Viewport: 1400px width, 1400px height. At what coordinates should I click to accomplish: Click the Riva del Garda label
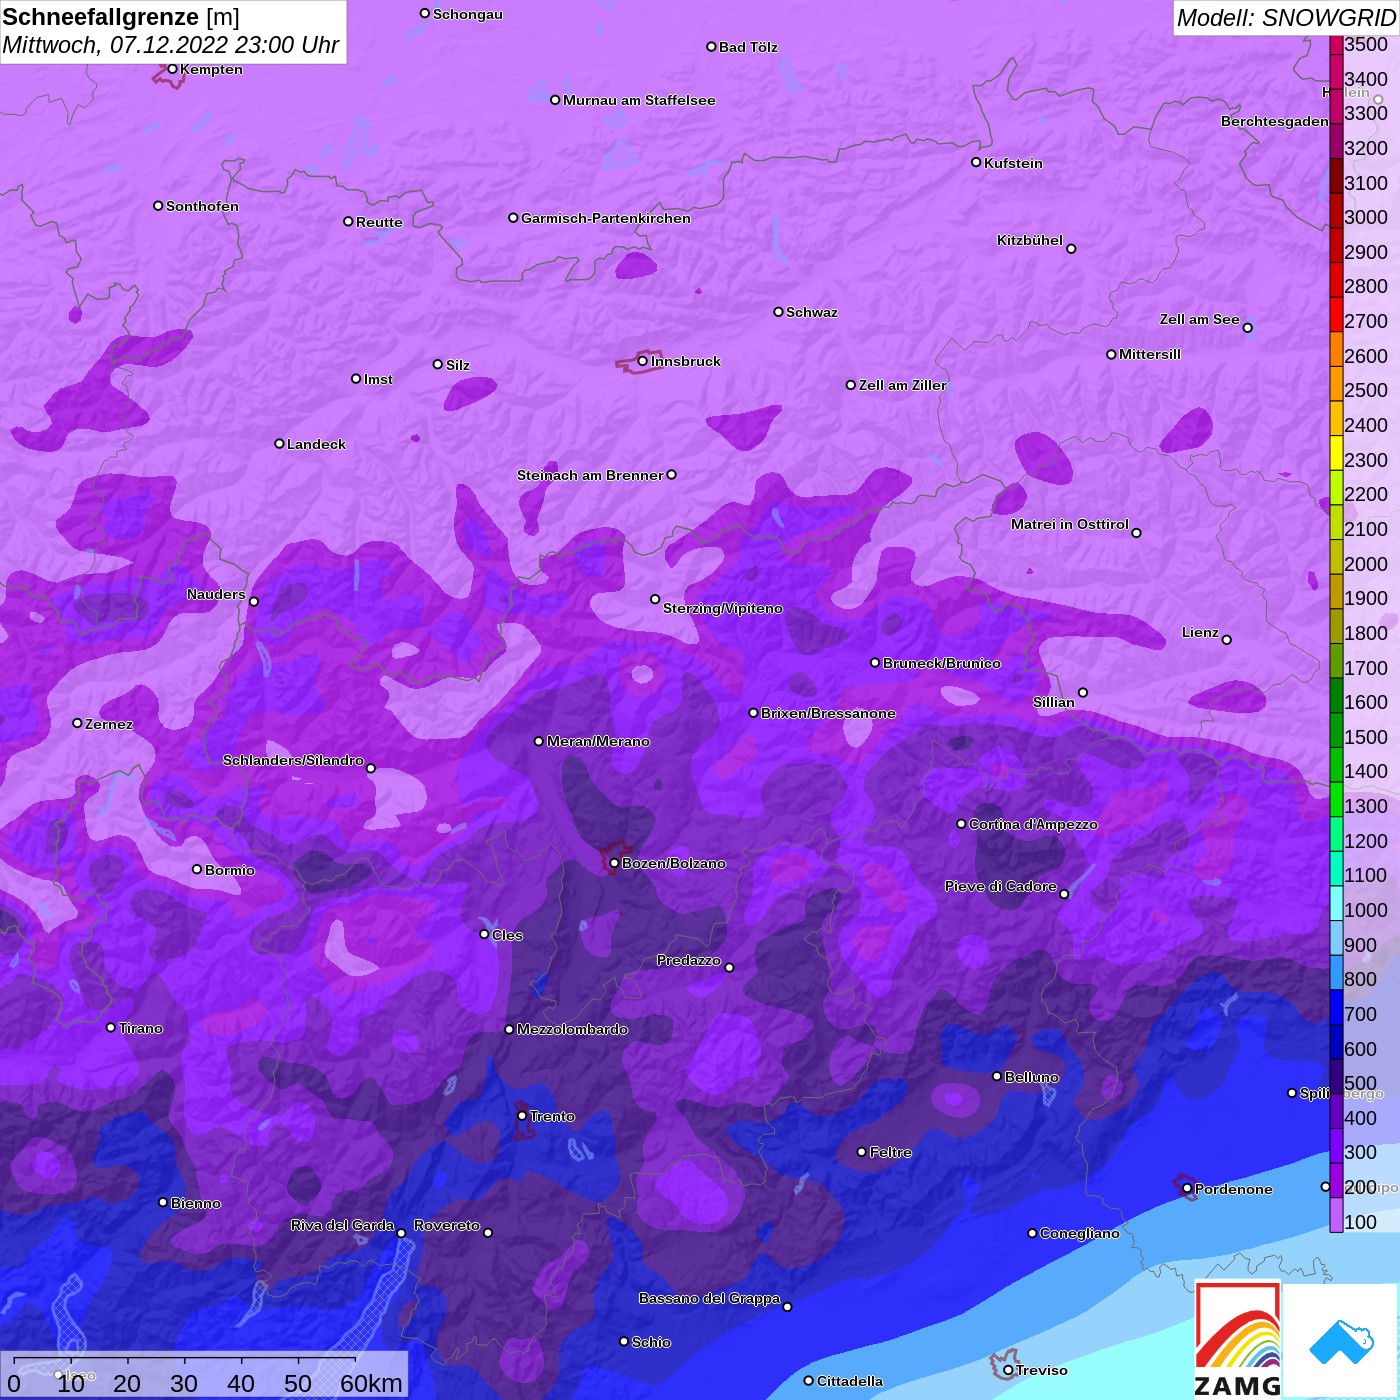342,1225
